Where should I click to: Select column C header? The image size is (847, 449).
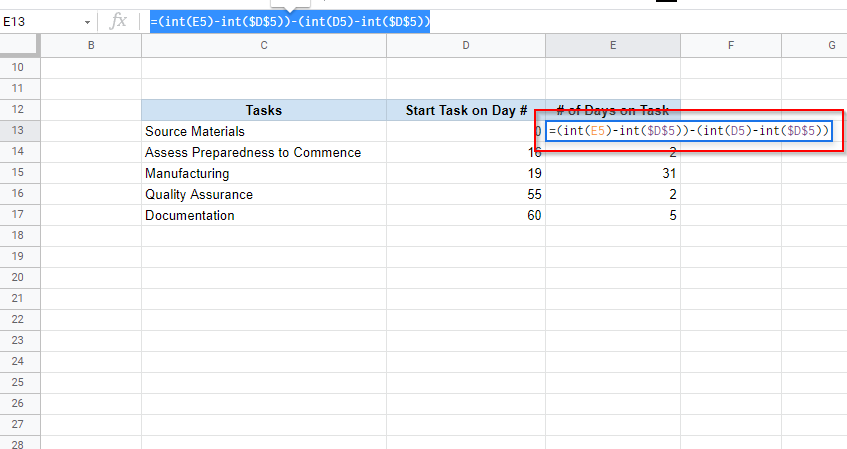[263, 46]
